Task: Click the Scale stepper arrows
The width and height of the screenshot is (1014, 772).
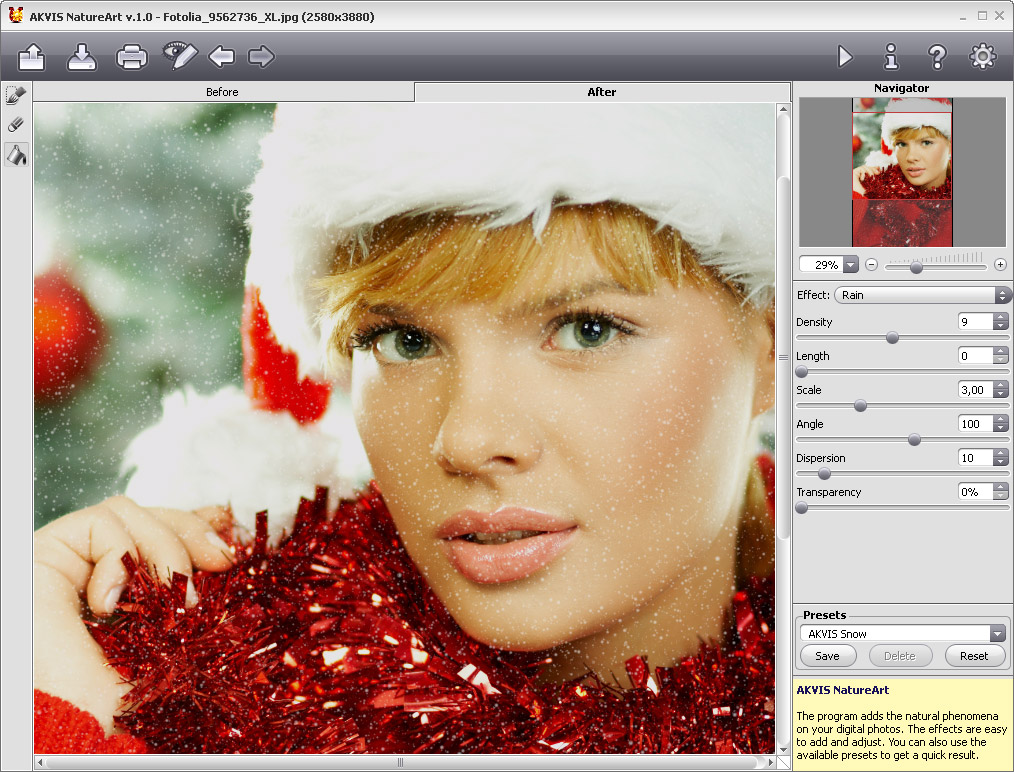Action: (1001, 390)
